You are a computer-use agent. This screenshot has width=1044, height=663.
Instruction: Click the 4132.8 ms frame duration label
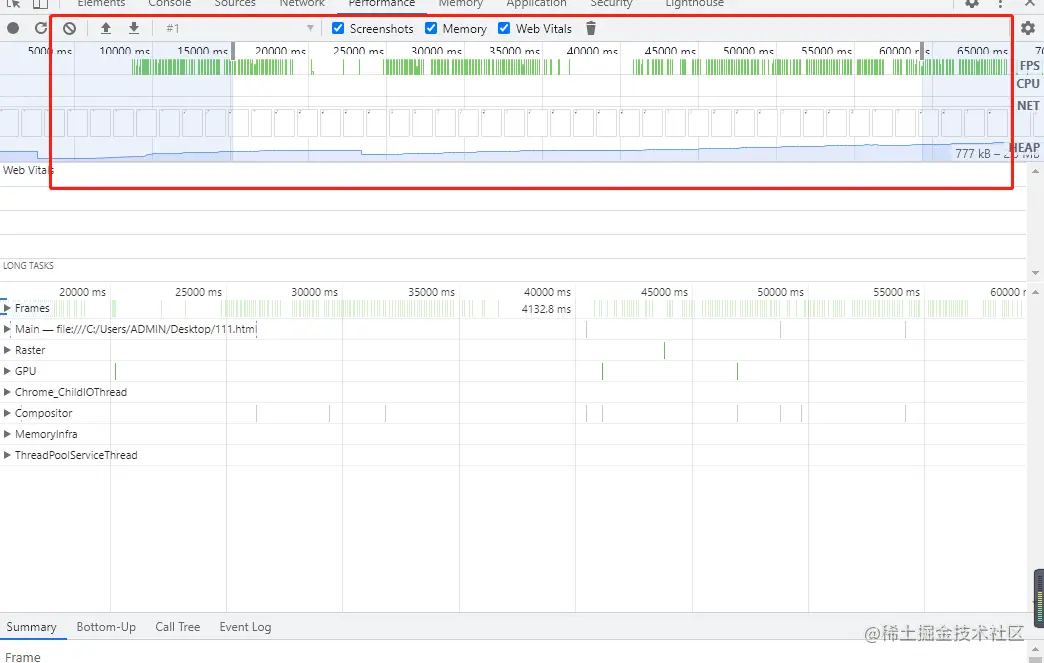click(546, 309)
